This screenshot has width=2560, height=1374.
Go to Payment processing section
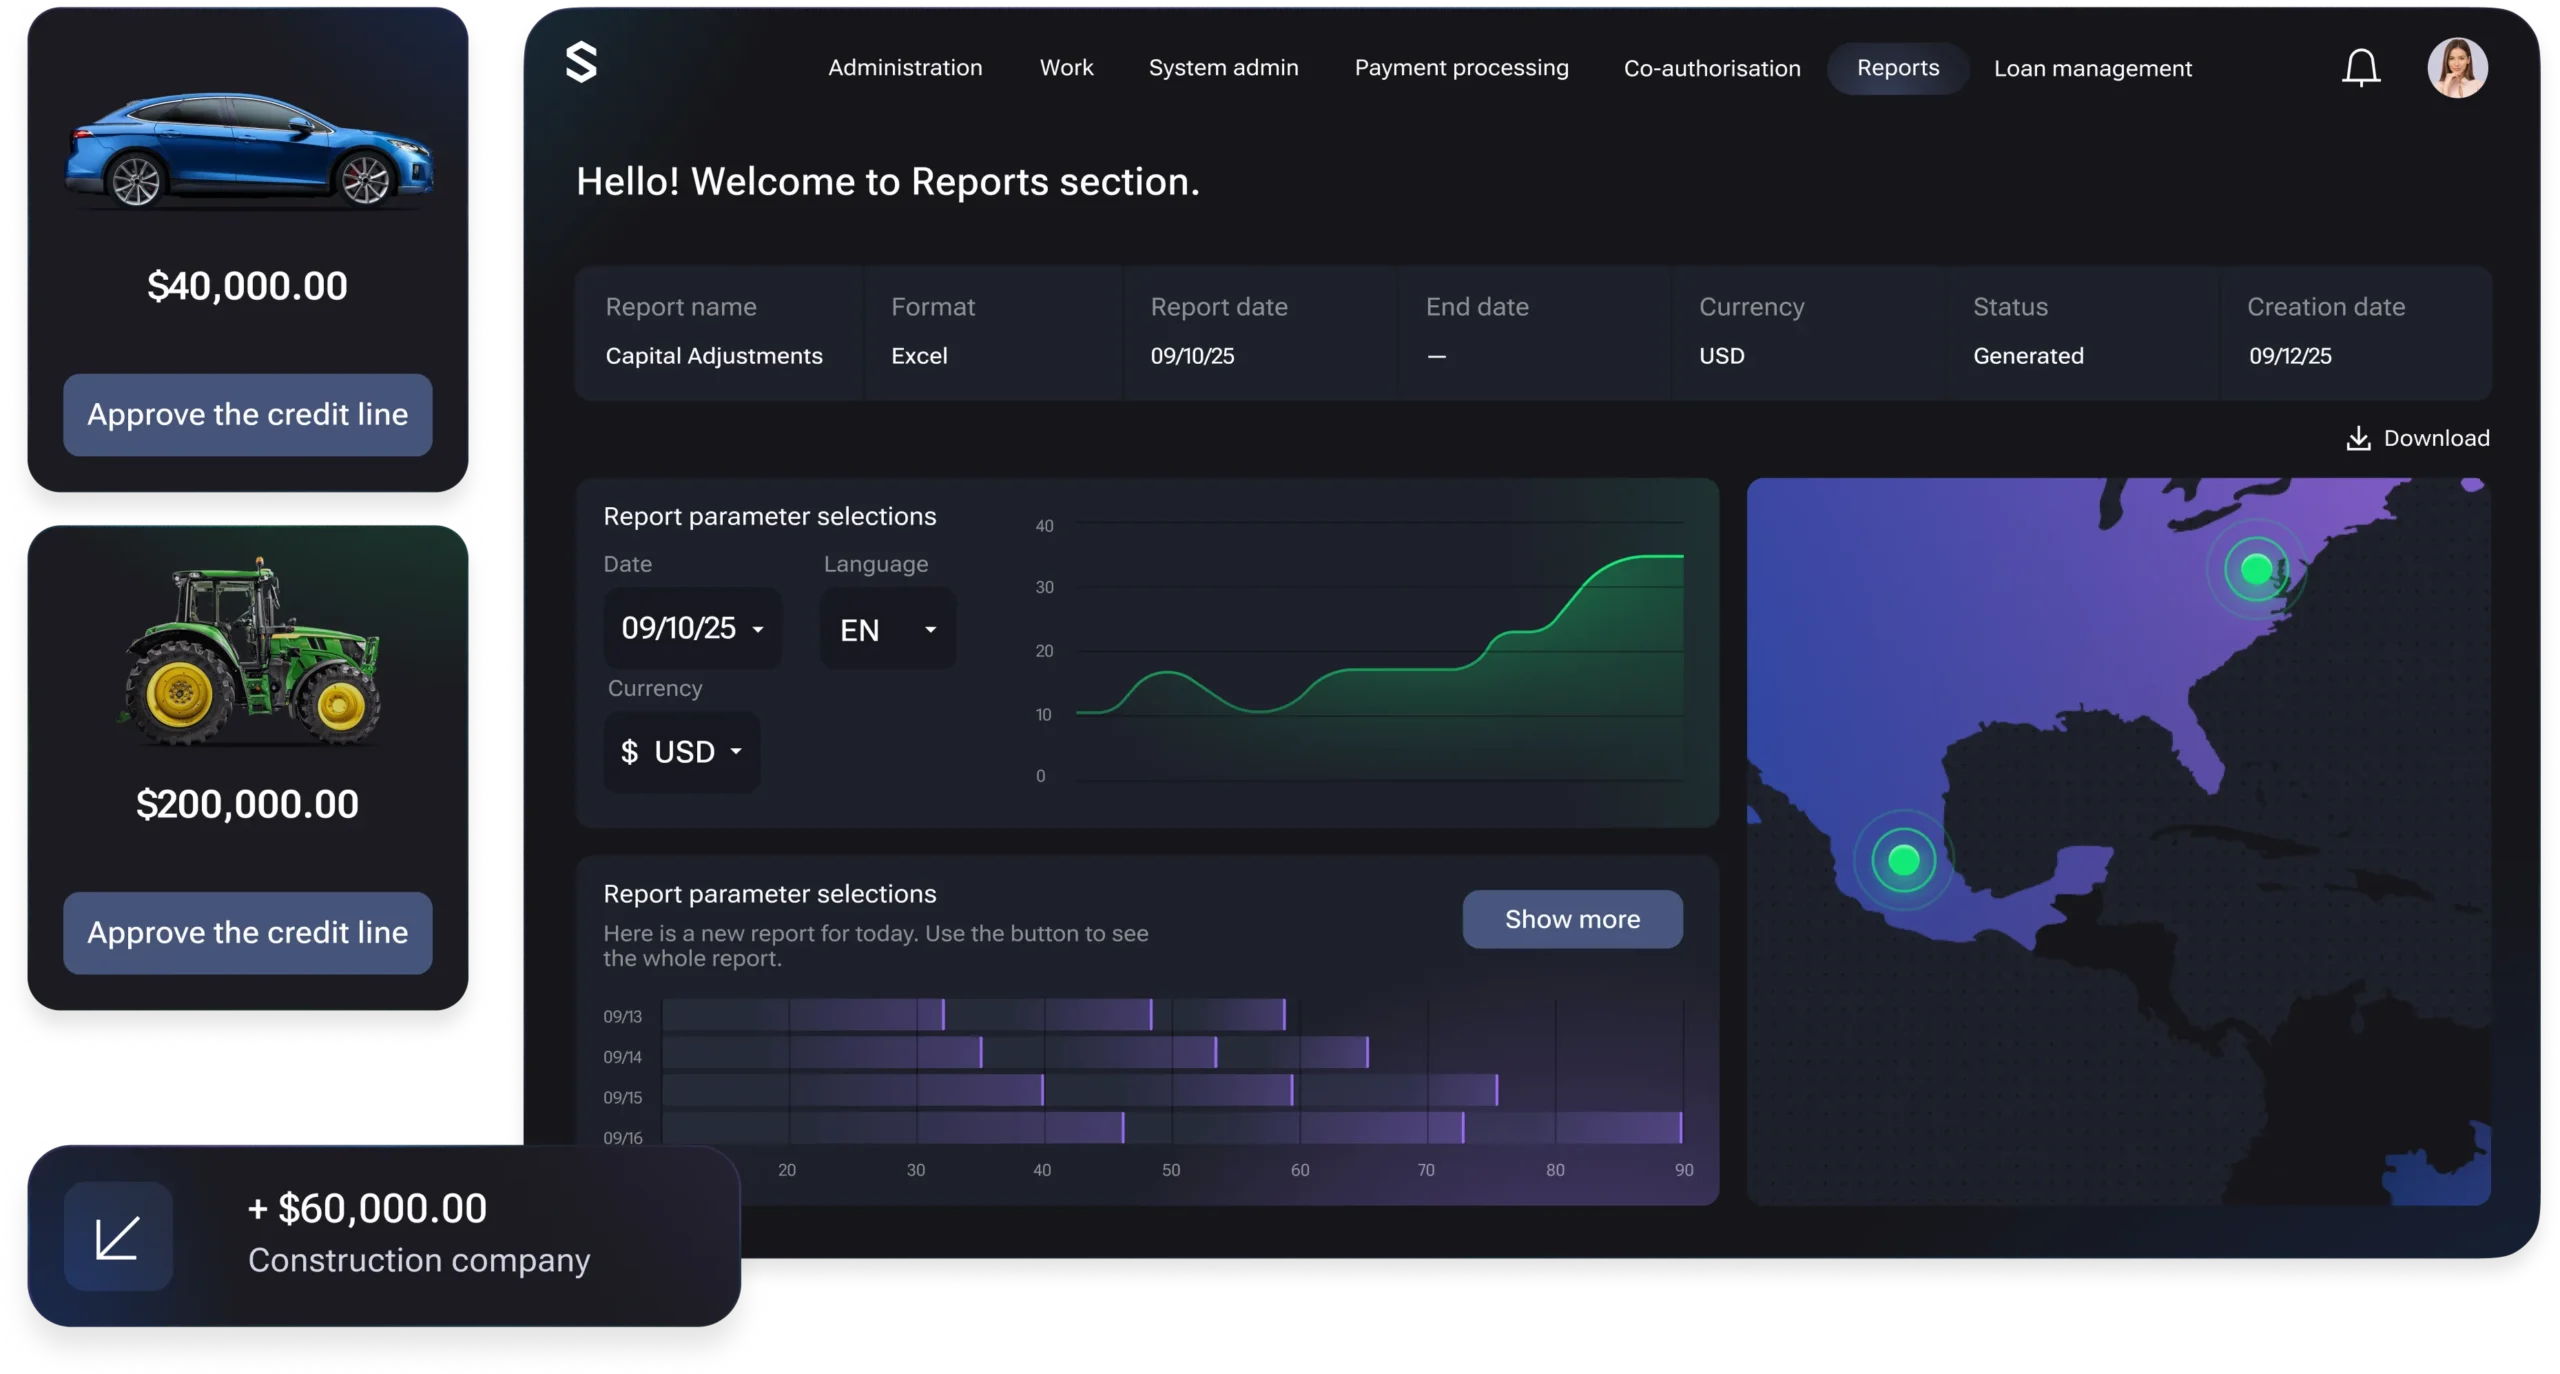[1461, 68]
